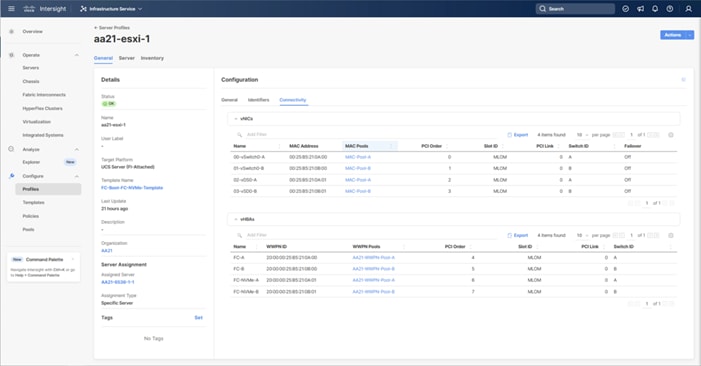Open Fabric Interconnects in the sidebar
The image size is (701, 366).
click(x=44, y=95)
